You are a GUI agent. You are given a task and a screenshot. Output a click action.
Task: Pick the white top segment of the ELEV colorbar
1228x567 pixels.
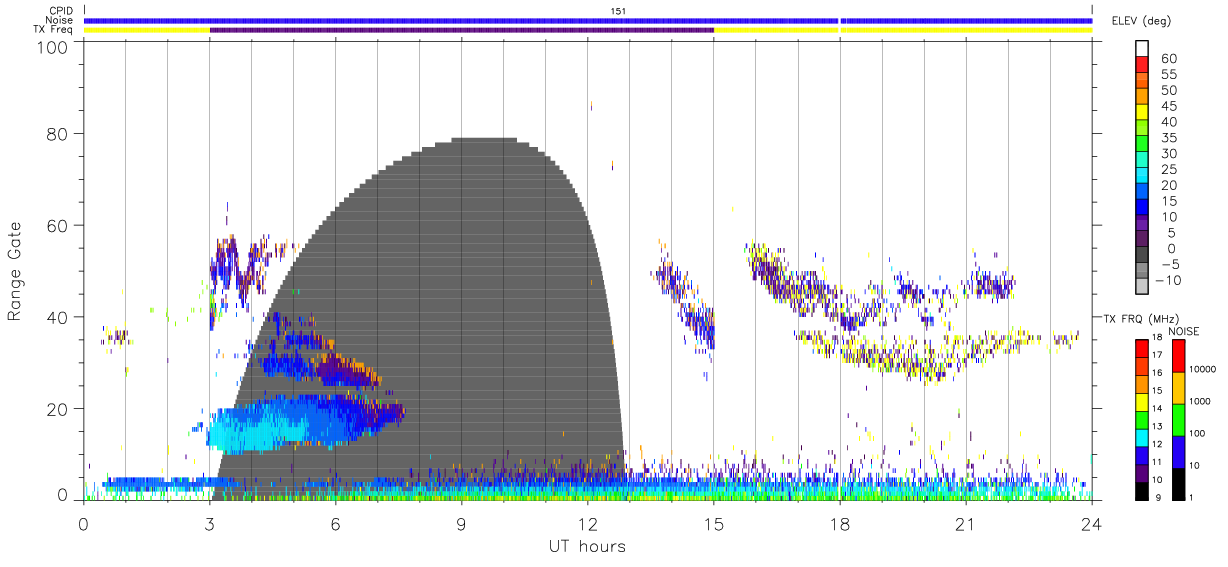pos(1141,47)
